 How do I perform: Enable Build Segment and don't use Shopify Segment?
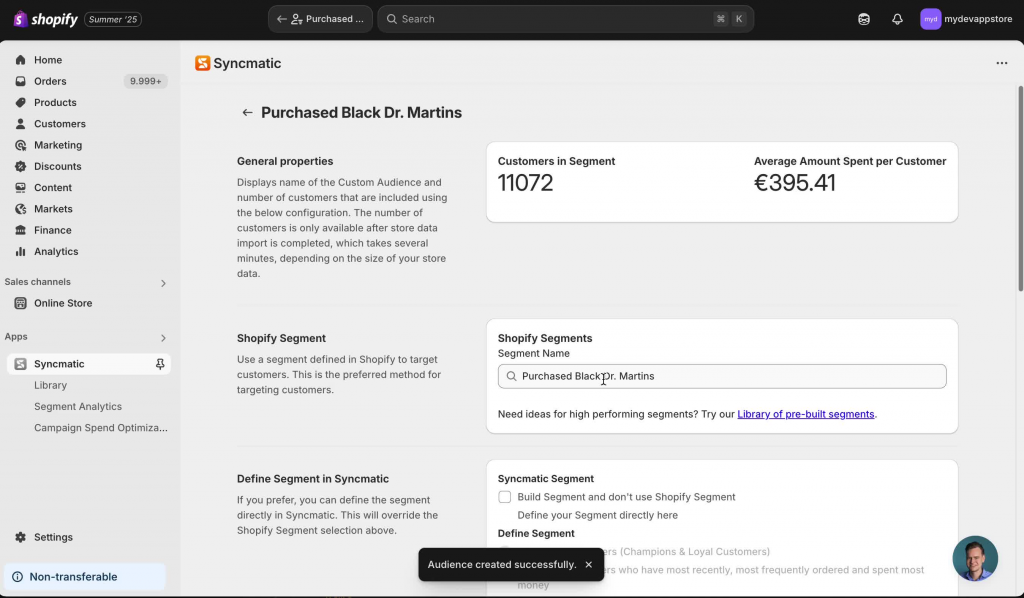point(504,497)
